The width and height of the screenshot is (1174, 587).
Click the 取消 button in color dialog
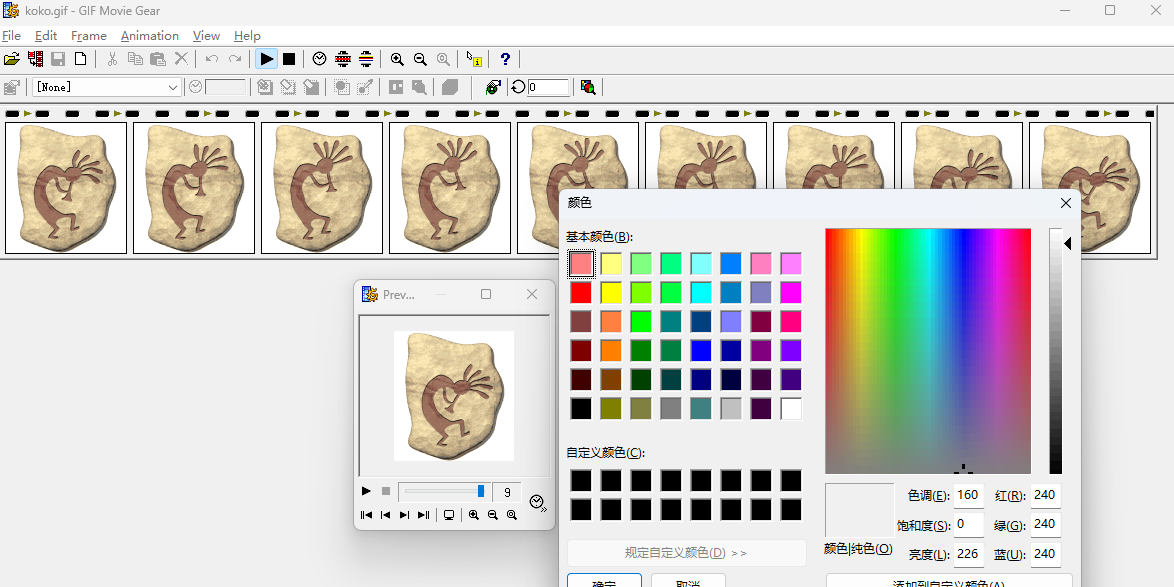coord(687,581)
